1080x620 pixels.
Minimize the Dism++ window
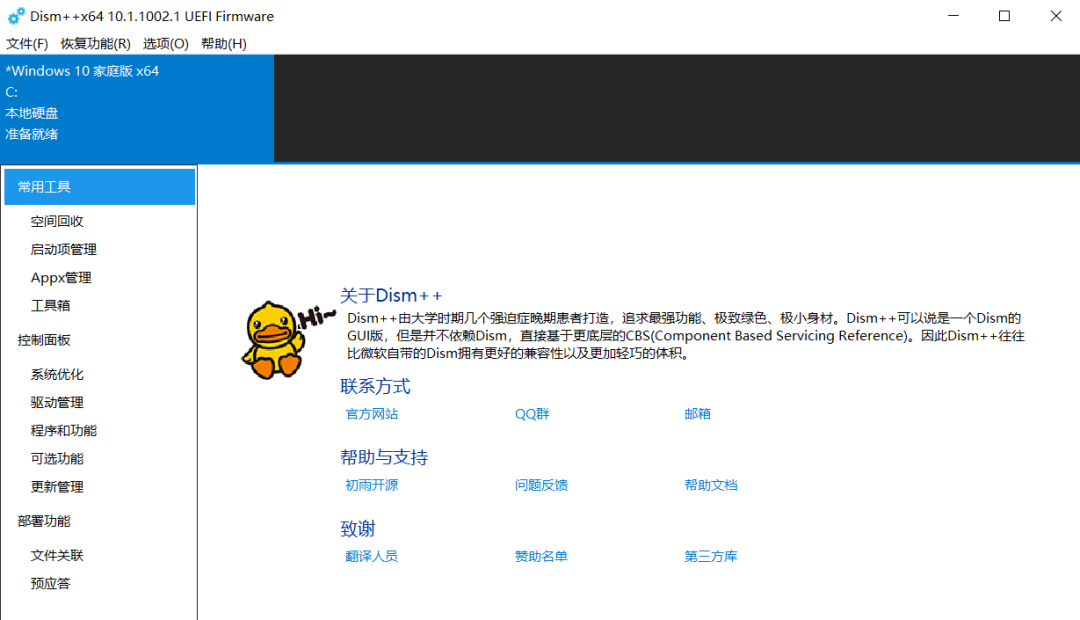pyautogui.click(x=953, y=16)
